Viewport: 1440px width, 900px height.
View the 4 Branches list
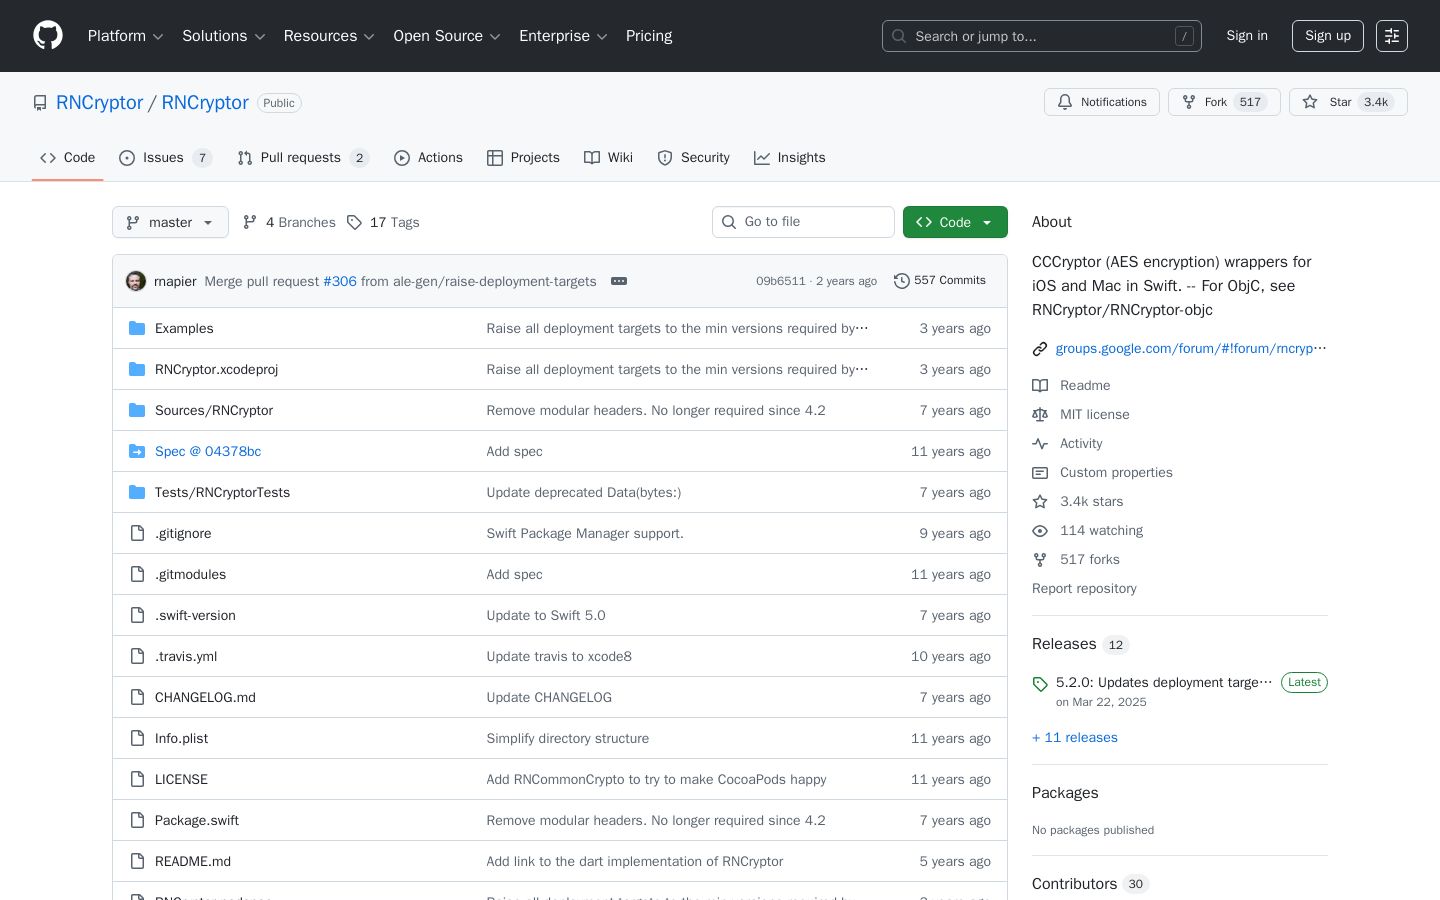tap(289, 222)
